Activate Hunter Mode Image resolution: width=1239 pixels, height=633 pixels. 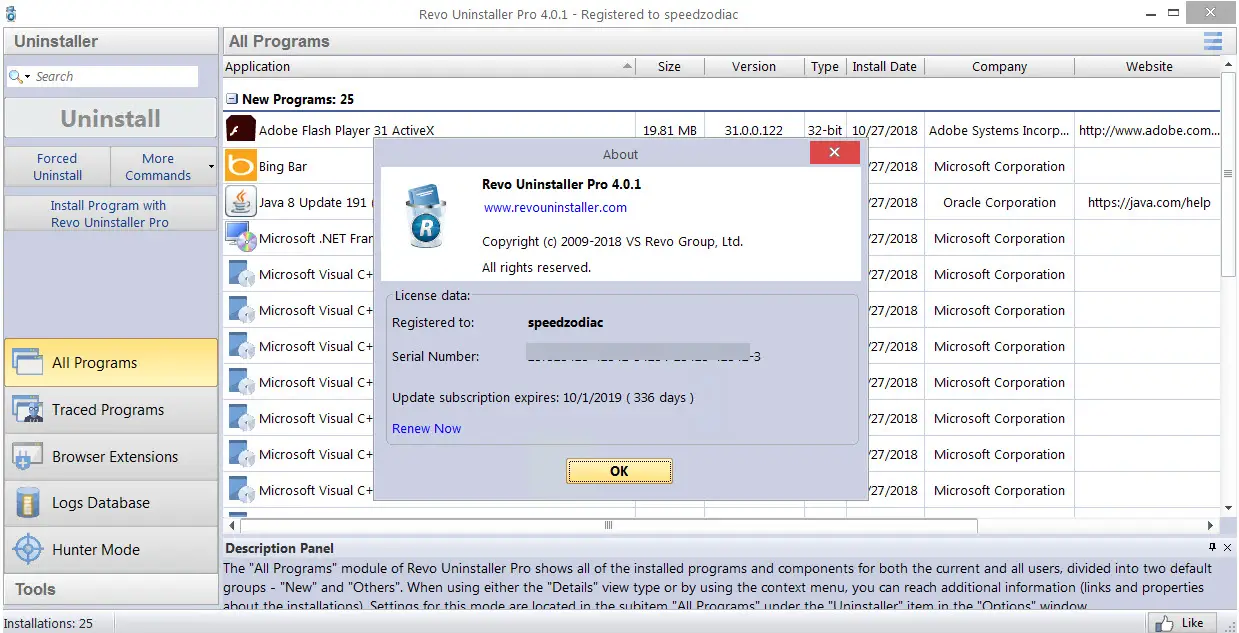[x=111, y=549]
